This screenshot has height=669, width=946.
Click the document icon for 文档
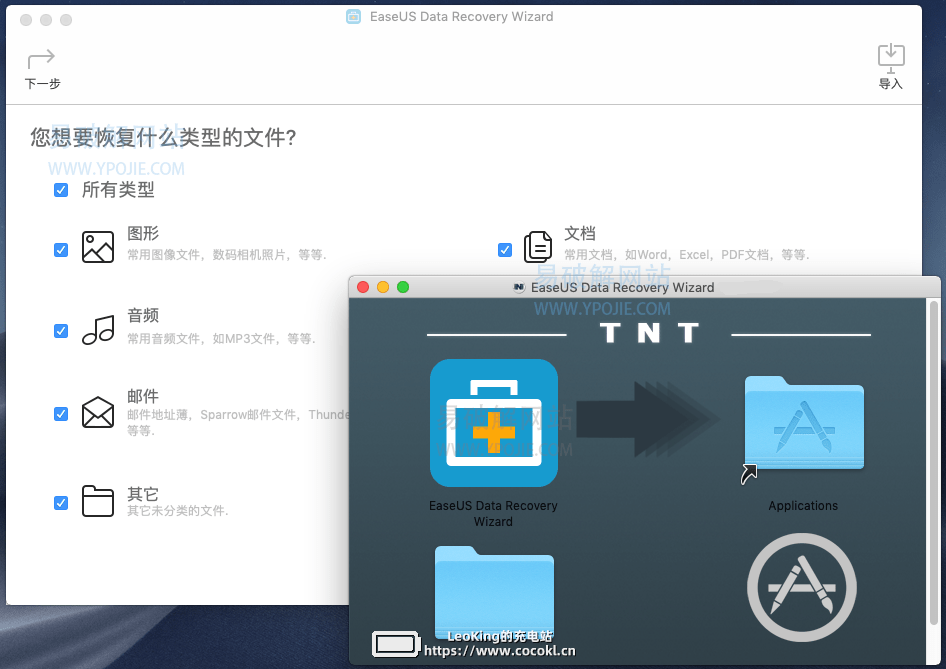click(538, 247)
